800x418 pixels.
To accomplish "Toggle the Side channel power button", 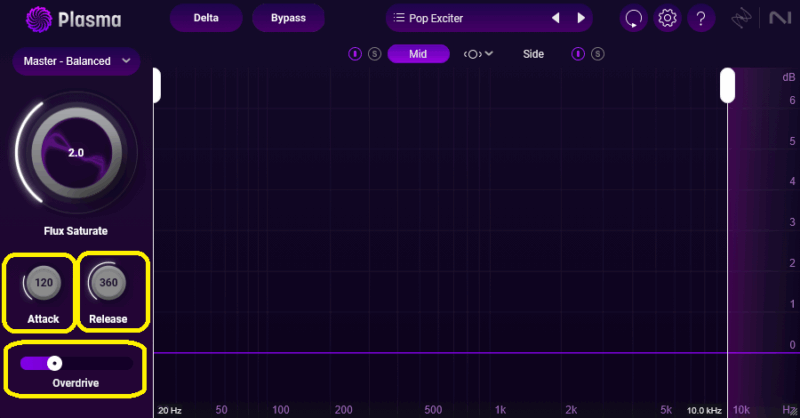I will 578,54.
